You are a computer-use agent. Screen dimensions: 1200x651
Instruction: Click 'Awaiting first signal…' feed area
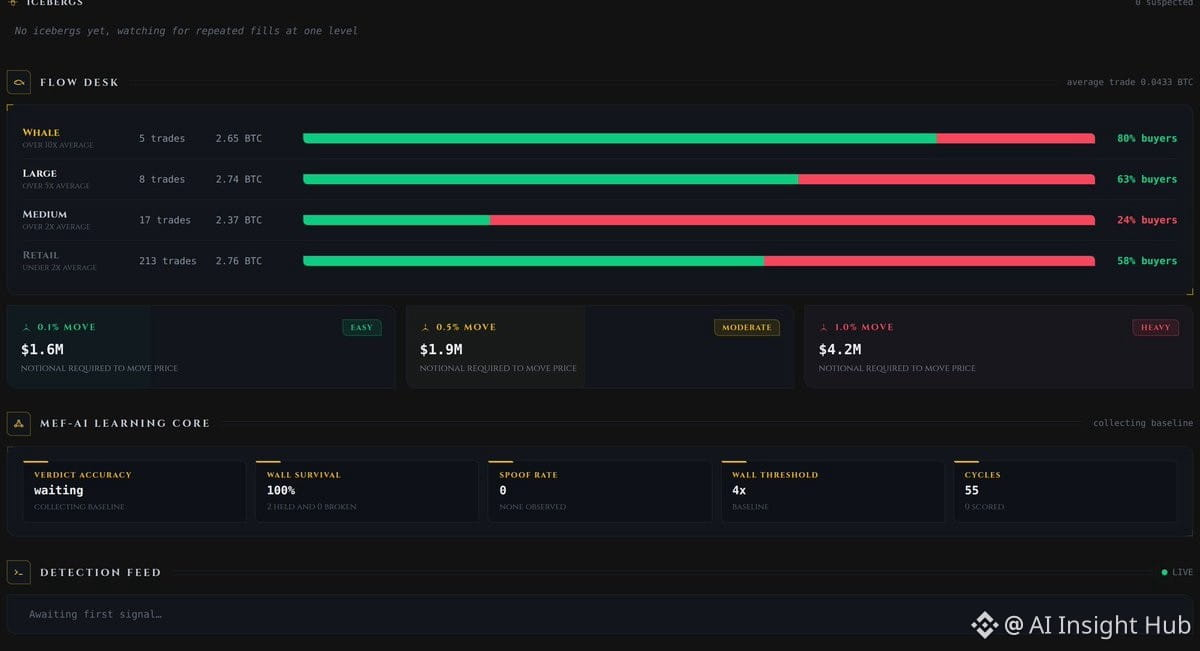(x=600, y=614)
